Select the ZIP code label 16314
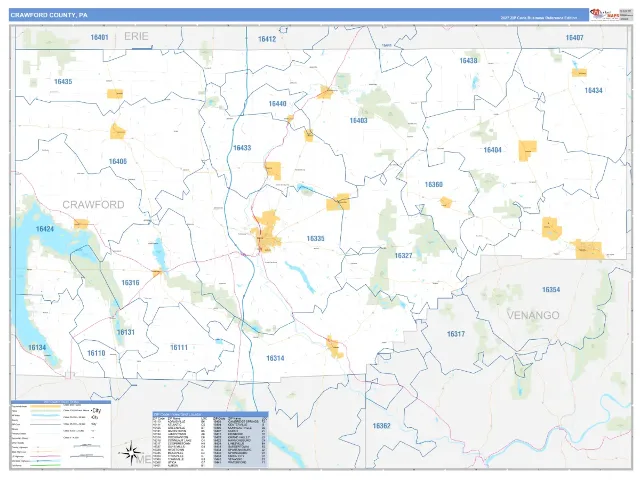This screenshot has width=640, height=480. click(x=275, y=358)
